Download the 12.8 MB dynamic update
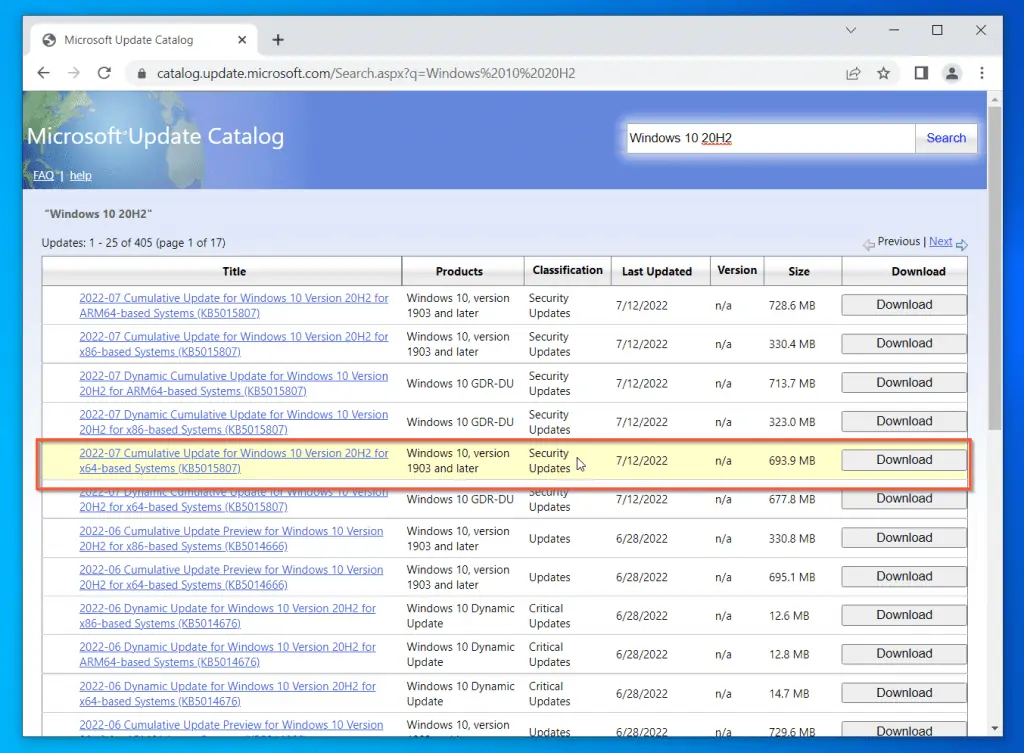 point(904,653)
